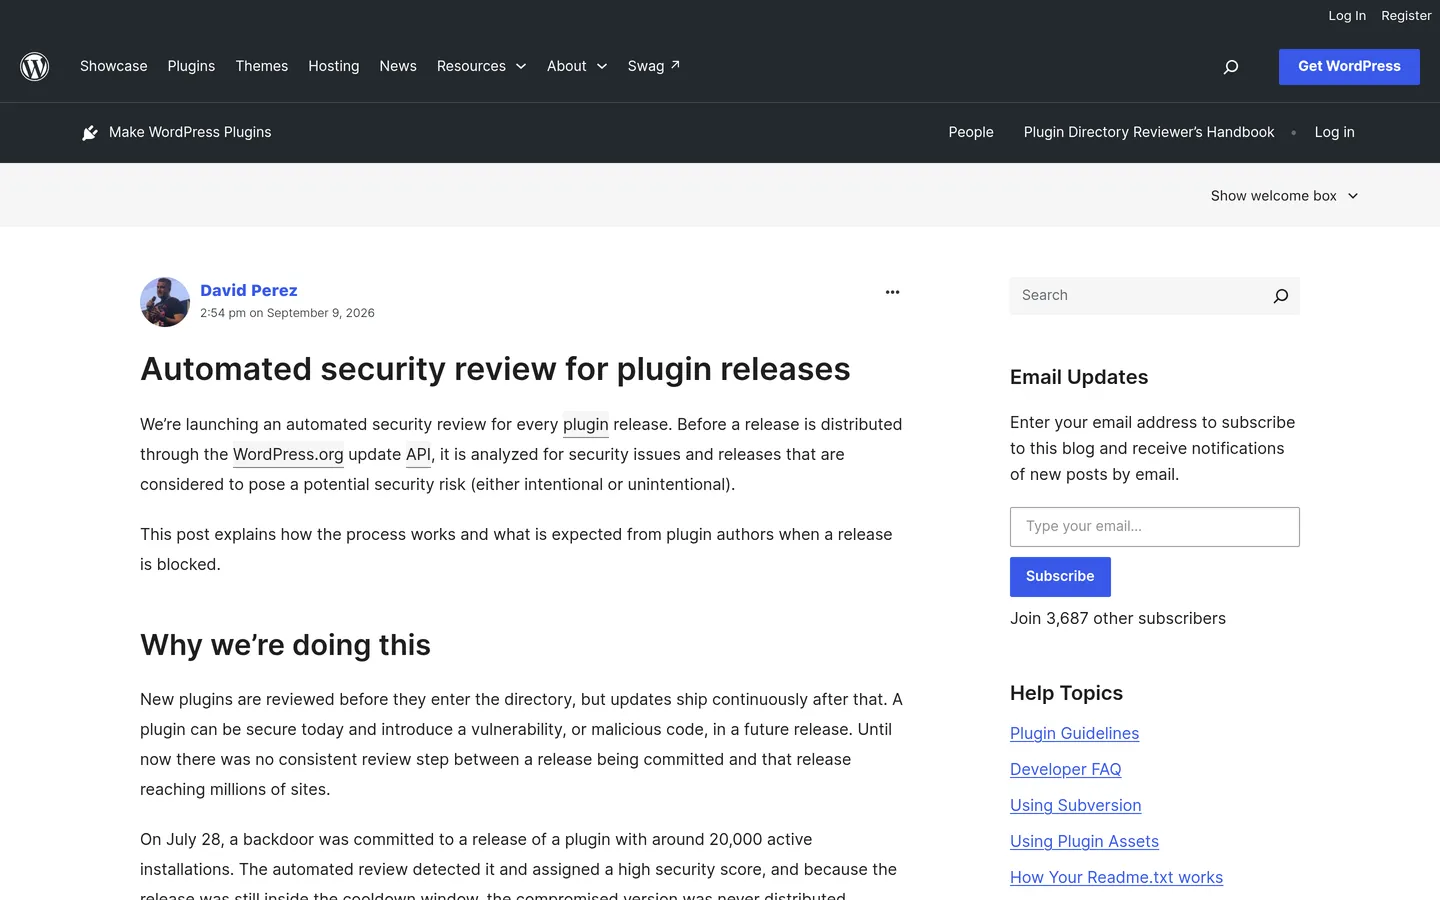Submit sidebar search with magnifier icon

click(1281, 296)
